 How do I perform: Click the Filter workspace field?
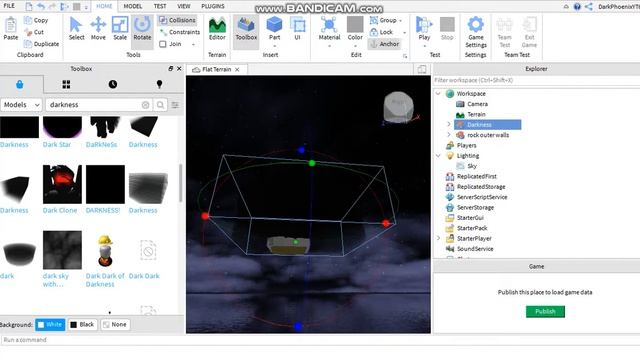coord(536,80)
